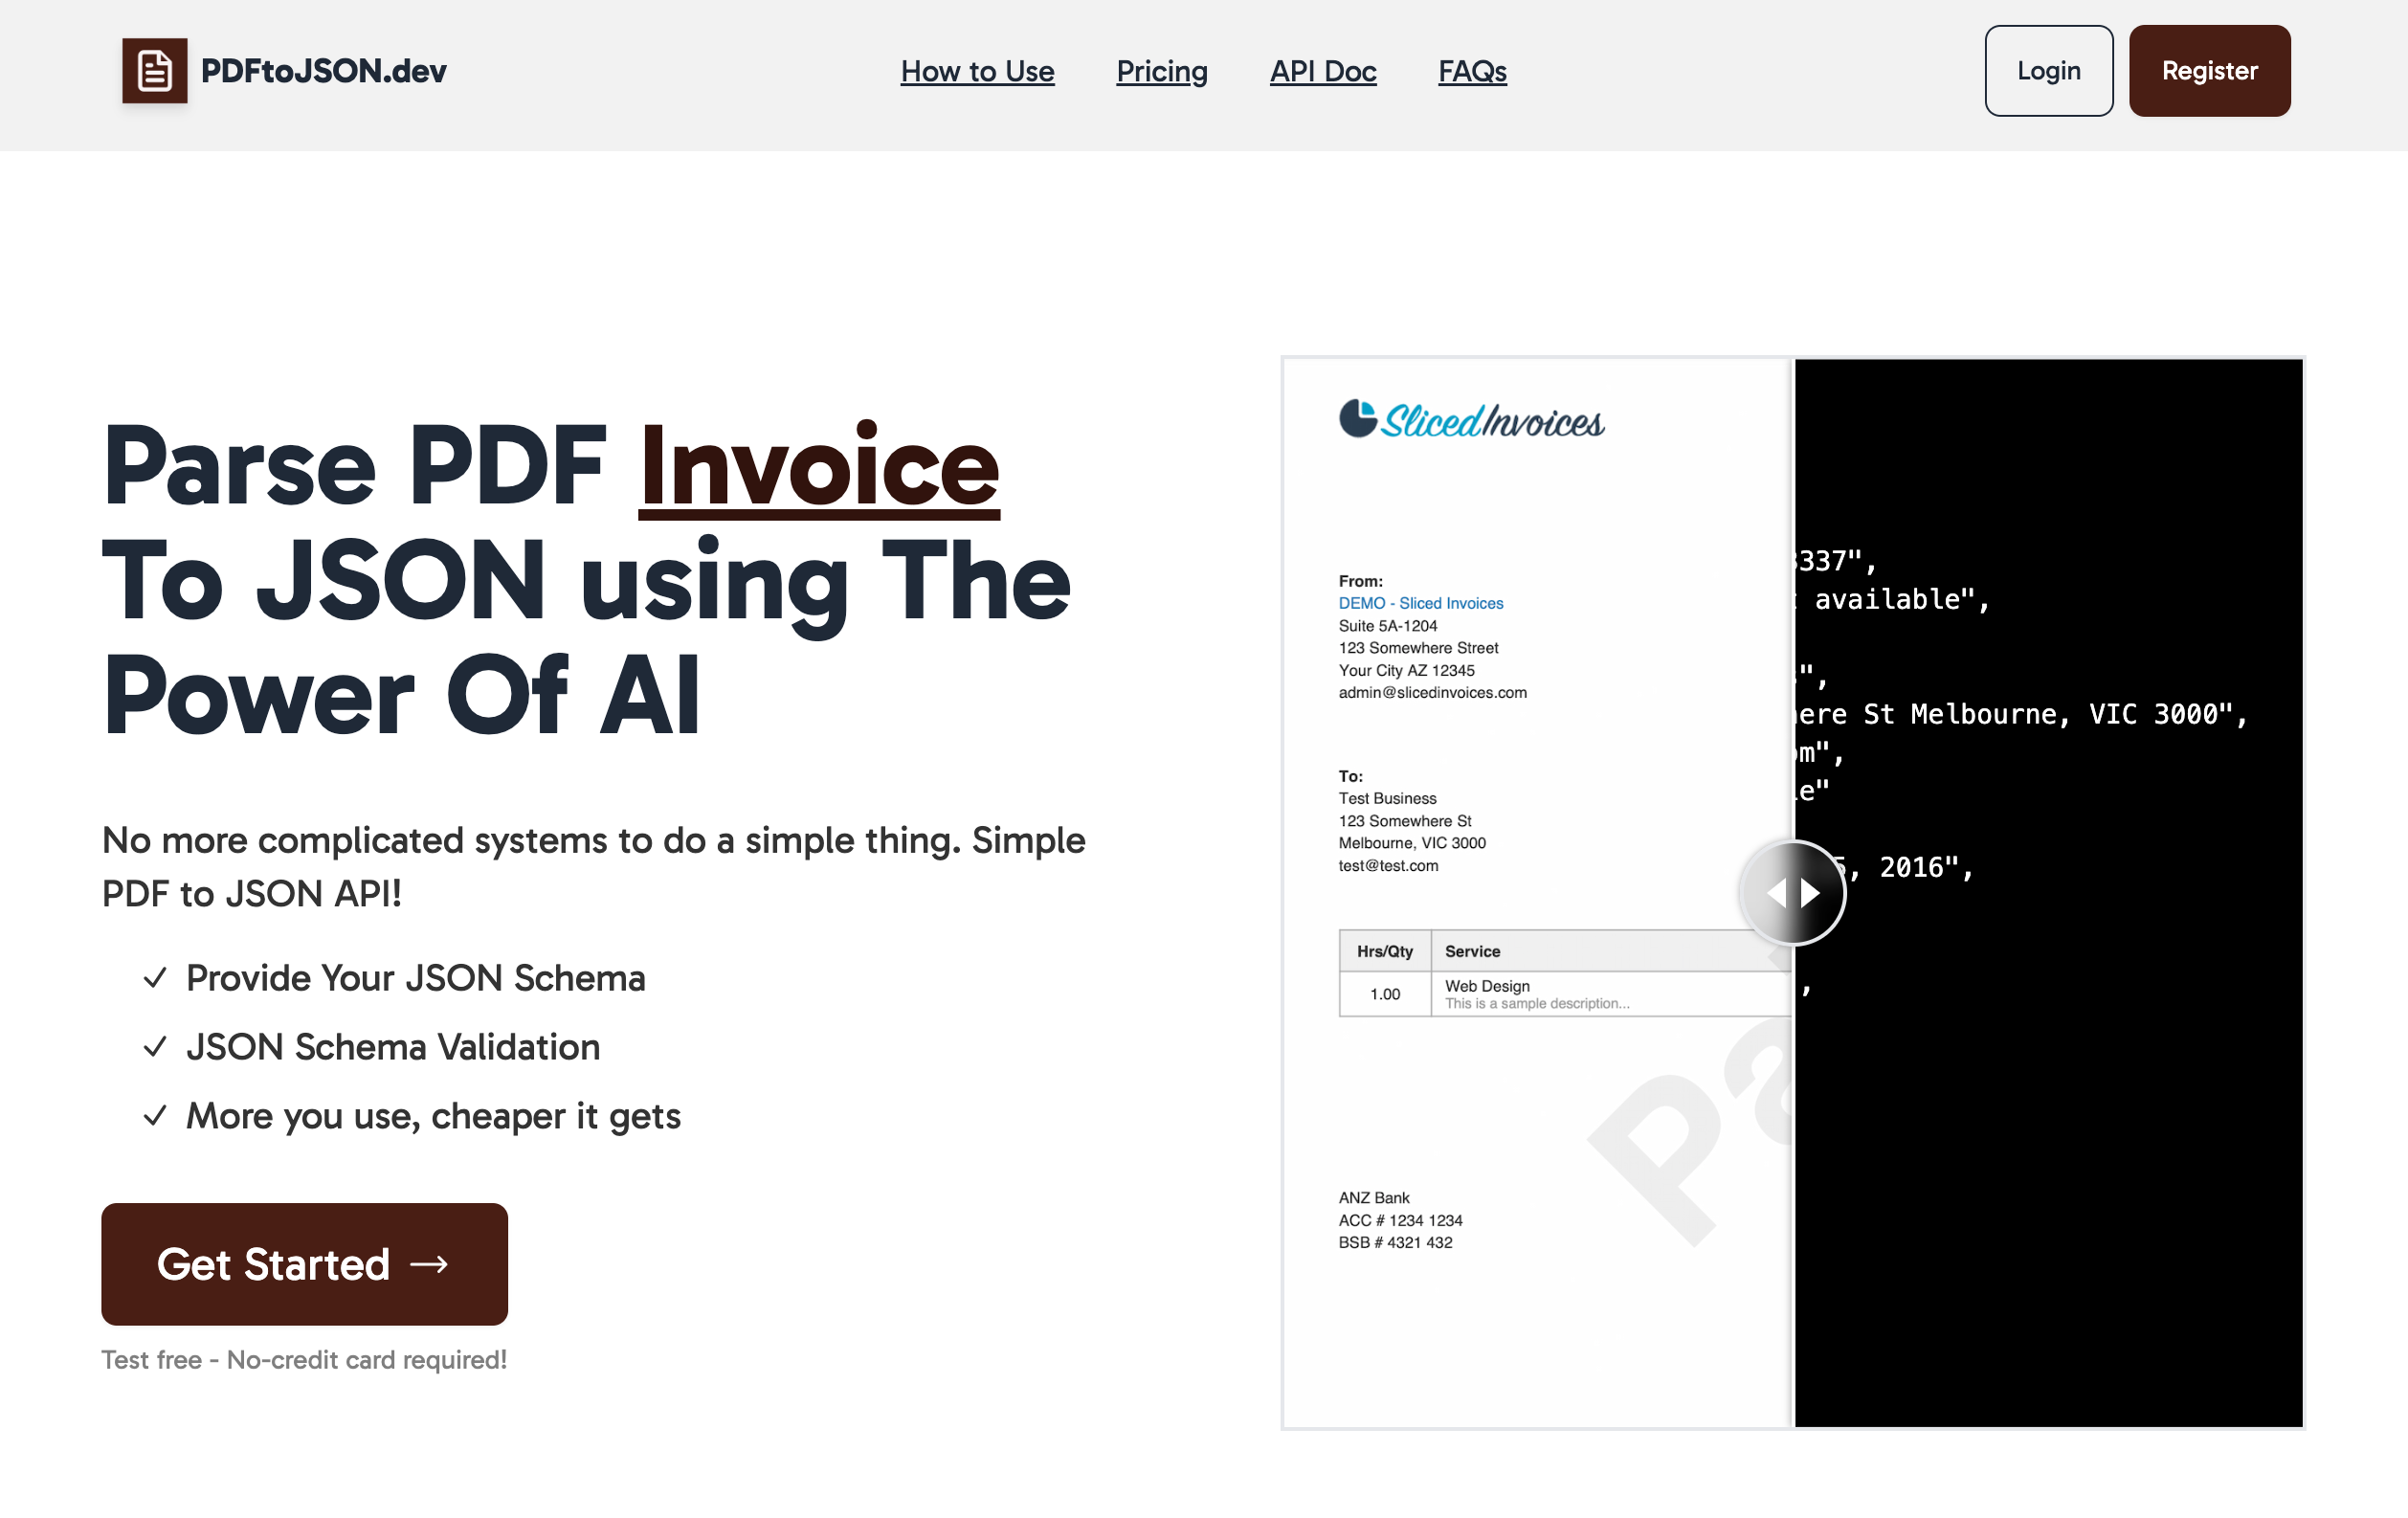Click the Sliced Invoices logo in preview
This screenshot has width=2408, height=1518.
tap(1471, 420)
